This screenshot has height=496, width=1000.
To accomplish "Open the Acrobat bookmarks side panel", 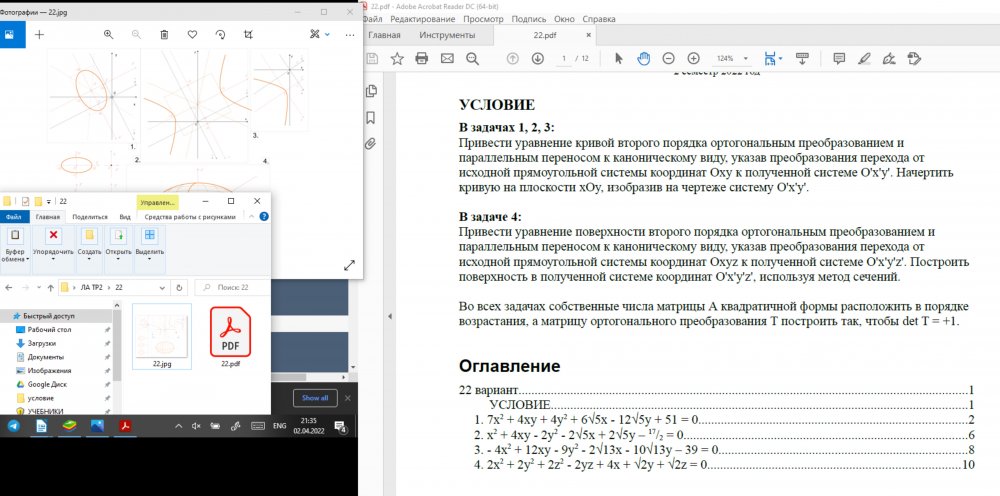I will (371, 117).
